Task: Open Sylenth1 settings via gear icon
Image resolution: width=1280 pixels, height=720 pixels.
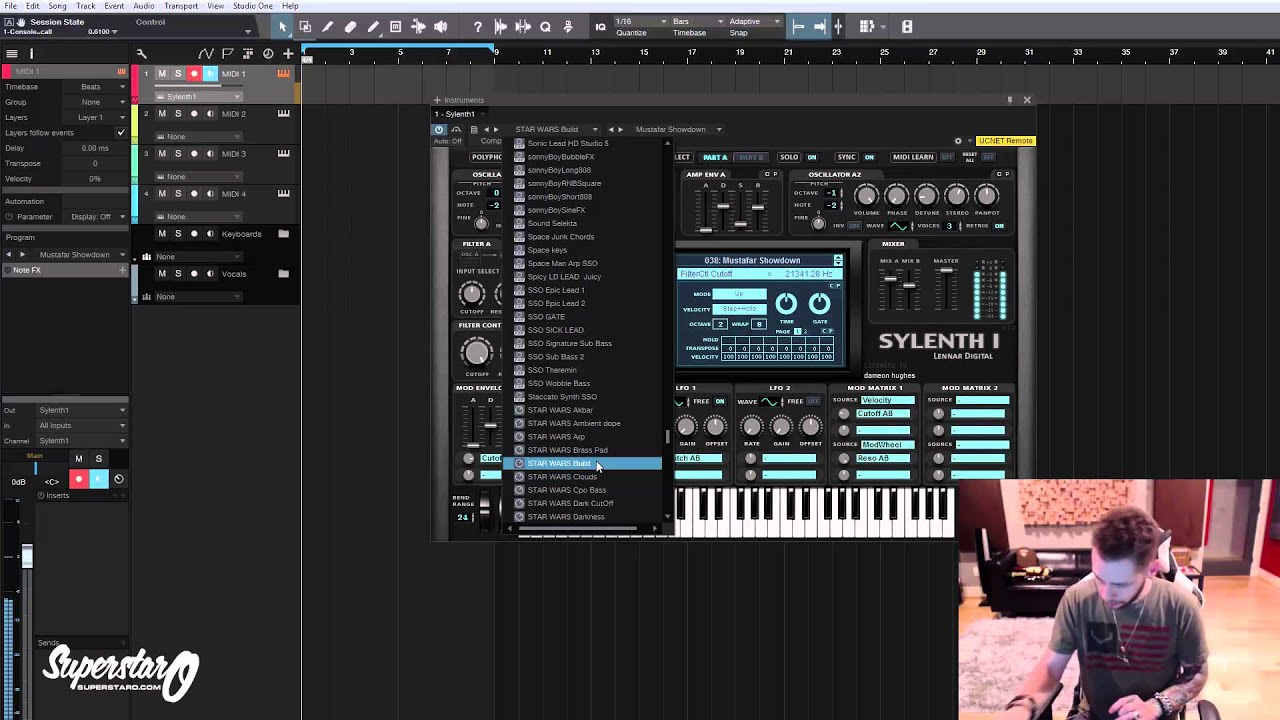Action: 957,140
